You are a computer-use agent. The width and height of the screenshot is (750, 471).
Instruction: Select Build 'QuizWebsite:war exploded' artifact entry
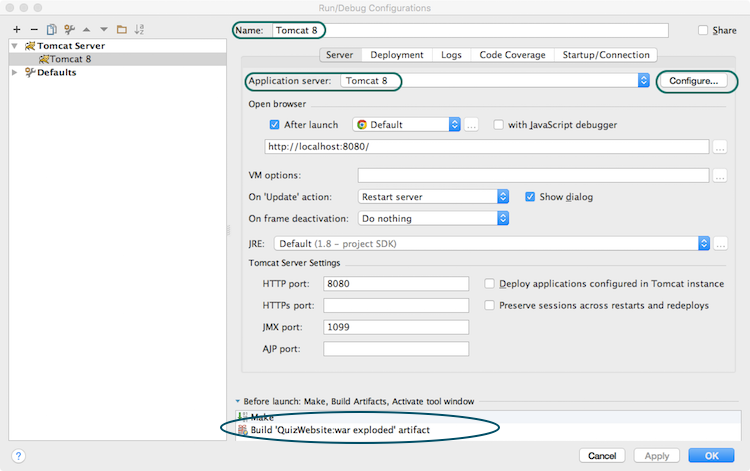(x=488, y=430)
